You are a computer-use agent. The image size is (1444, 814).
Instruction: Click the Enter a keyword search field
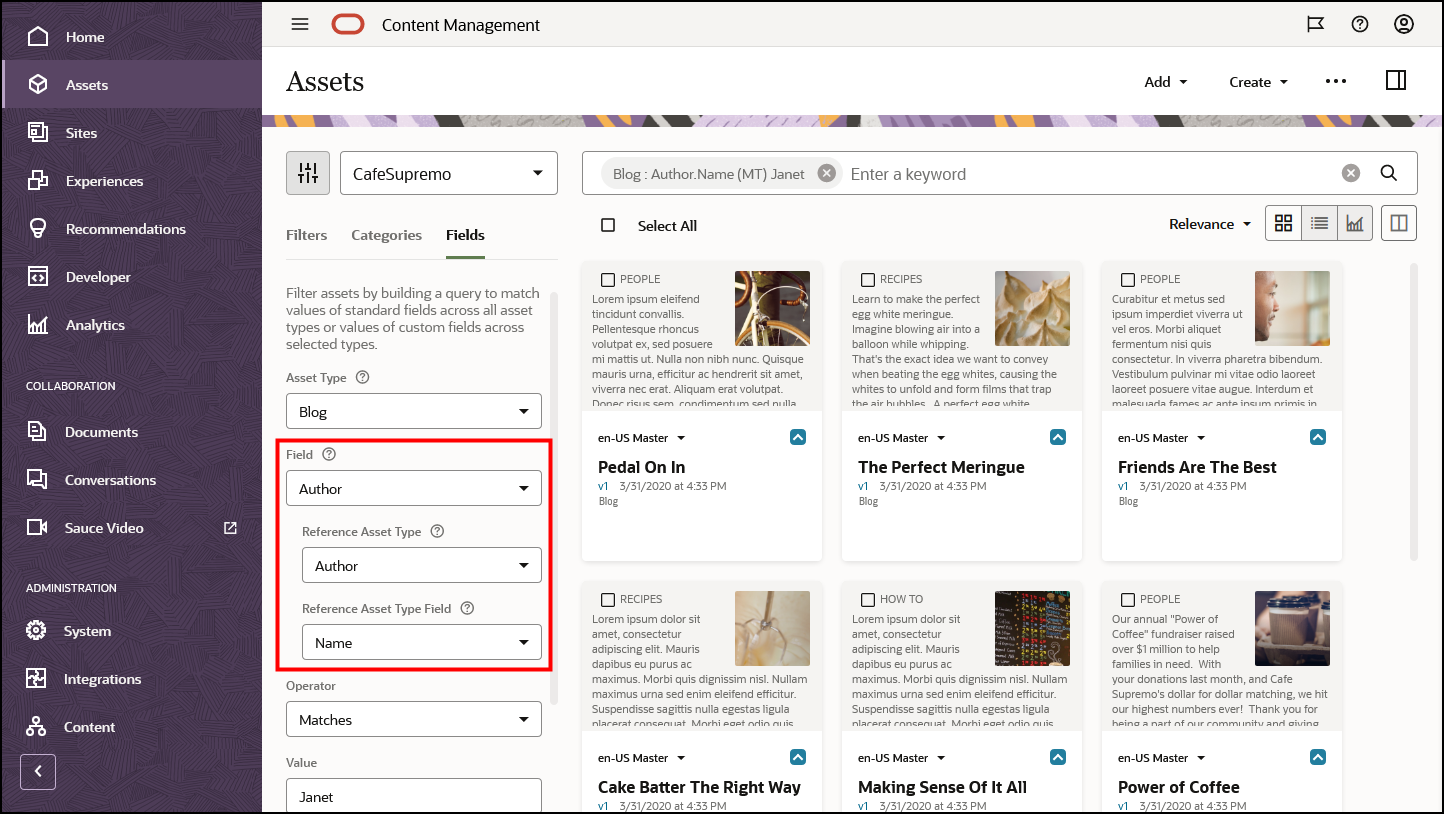pos(1080,174)
